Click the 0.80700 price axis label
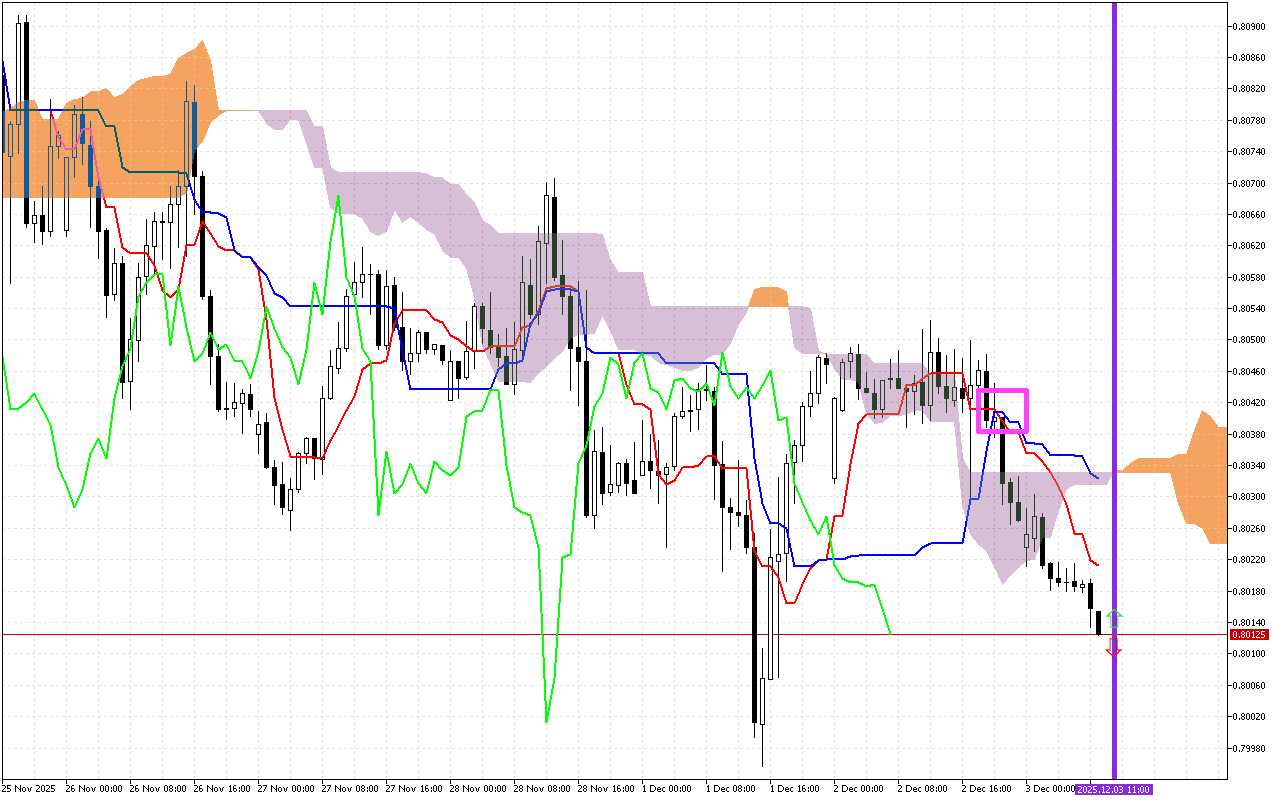Image resolution: width=1280 pixels, height=800 pixels. pyautogui.click(x=1247, y=184)
